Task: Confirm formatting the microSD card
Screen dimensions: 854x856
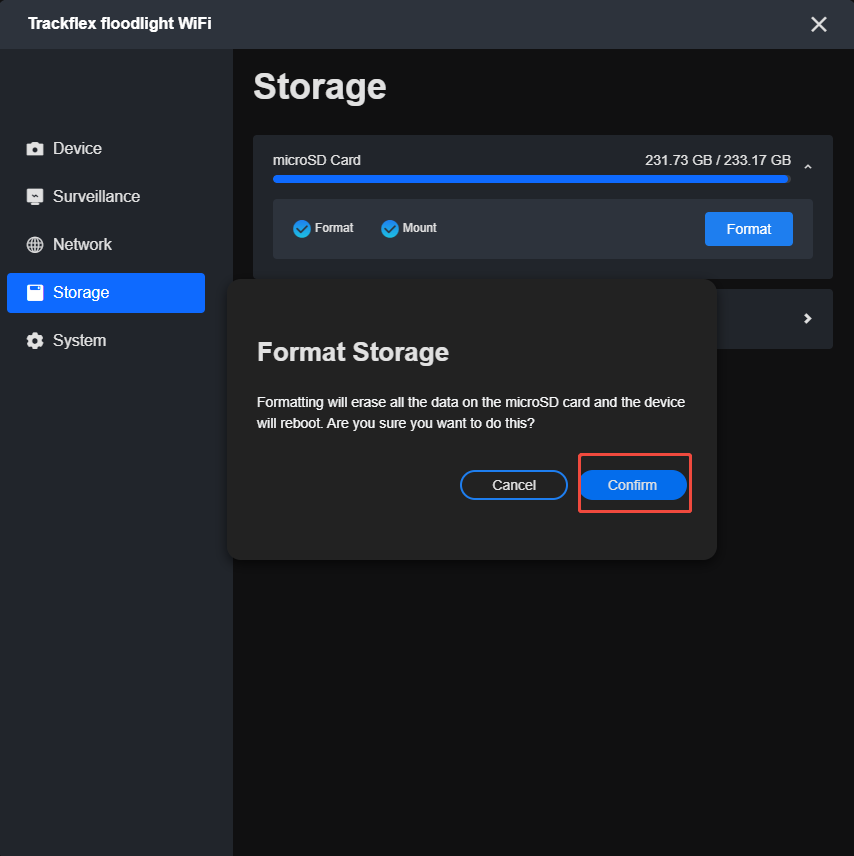Action: (x=633, y=485)
